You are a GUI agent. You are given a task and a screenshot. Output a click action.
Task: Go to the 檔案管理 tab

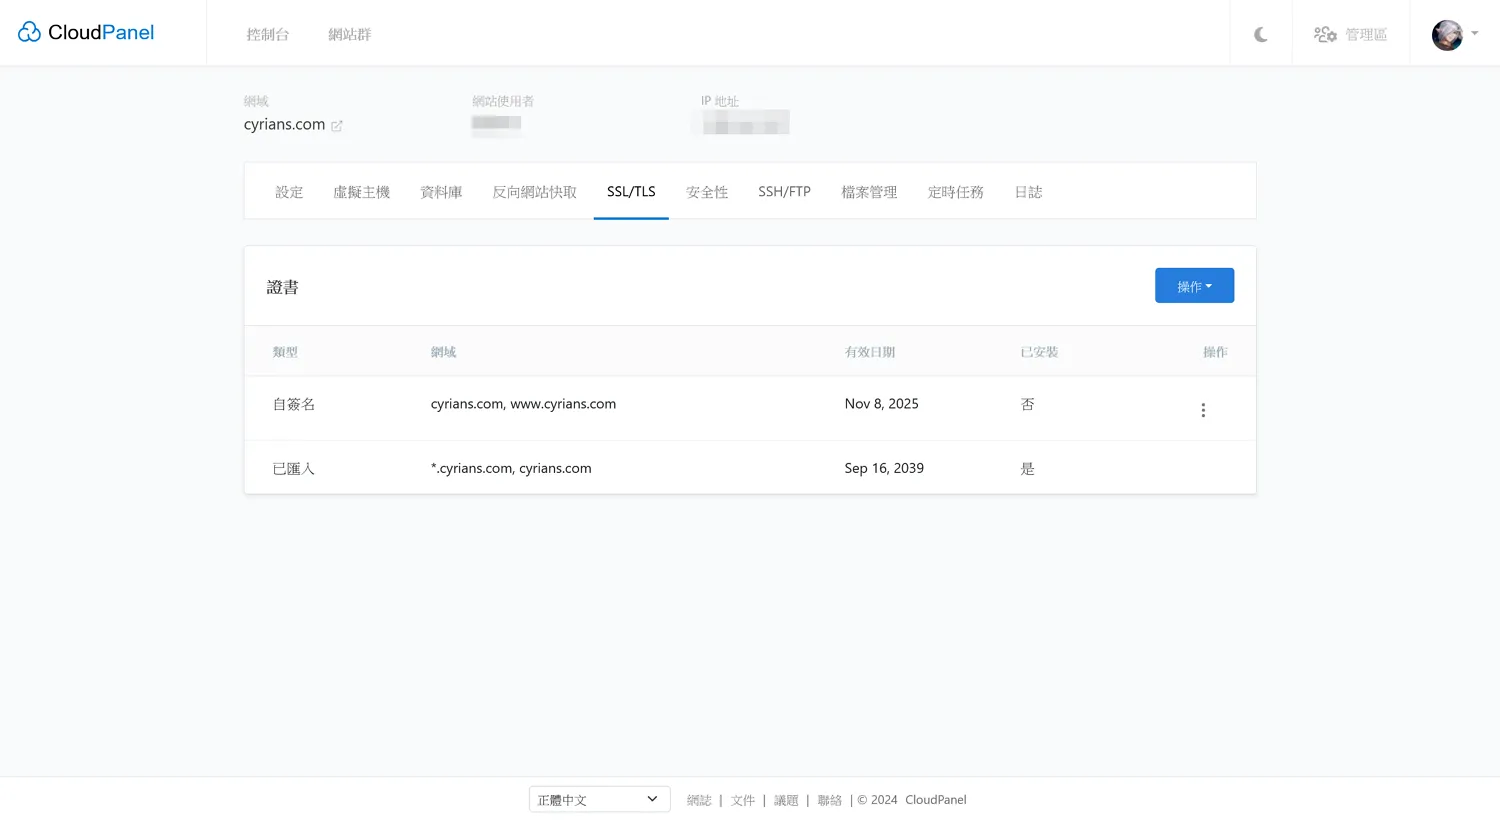[x=869, y=192]
